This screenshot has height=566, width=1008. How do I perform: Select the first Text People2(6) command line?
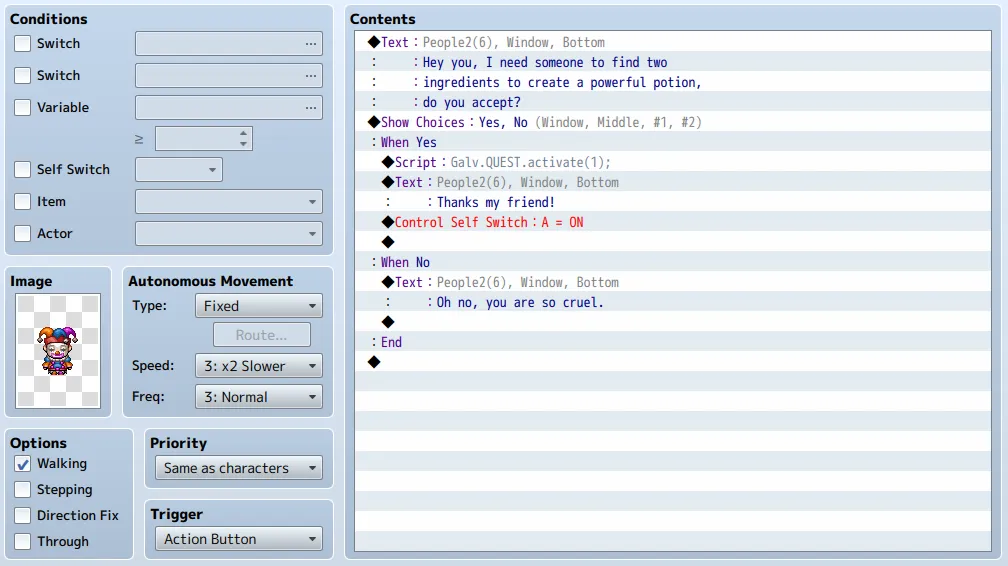pos(672,42)
